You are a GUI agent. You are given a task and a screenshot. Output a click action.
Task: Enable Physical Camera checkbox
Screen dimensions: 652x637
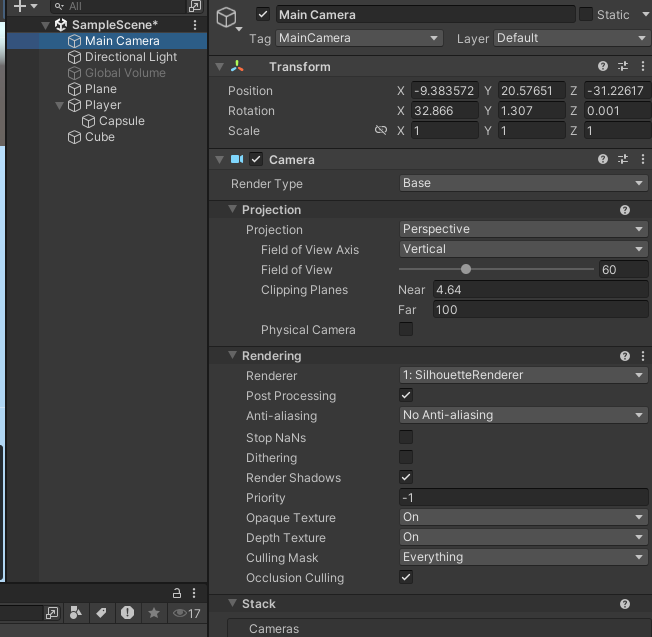click(x=406, y=329)
